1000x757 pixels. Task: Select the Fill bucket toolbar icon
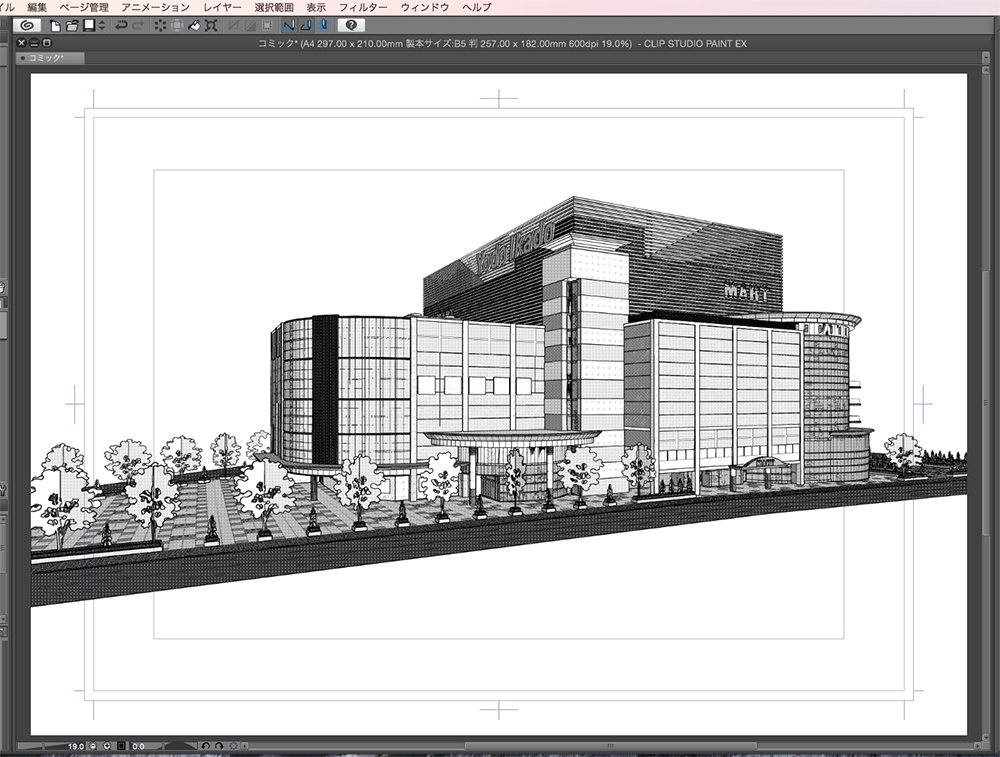click(x=194, y=26)
